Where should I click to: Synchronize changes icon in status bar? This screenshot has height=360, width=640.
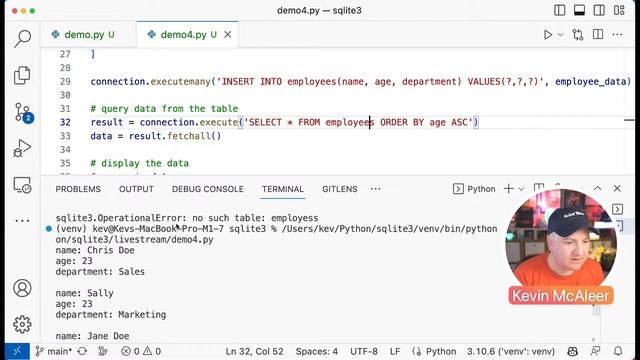pyautogui.click(x=82, y=351)
